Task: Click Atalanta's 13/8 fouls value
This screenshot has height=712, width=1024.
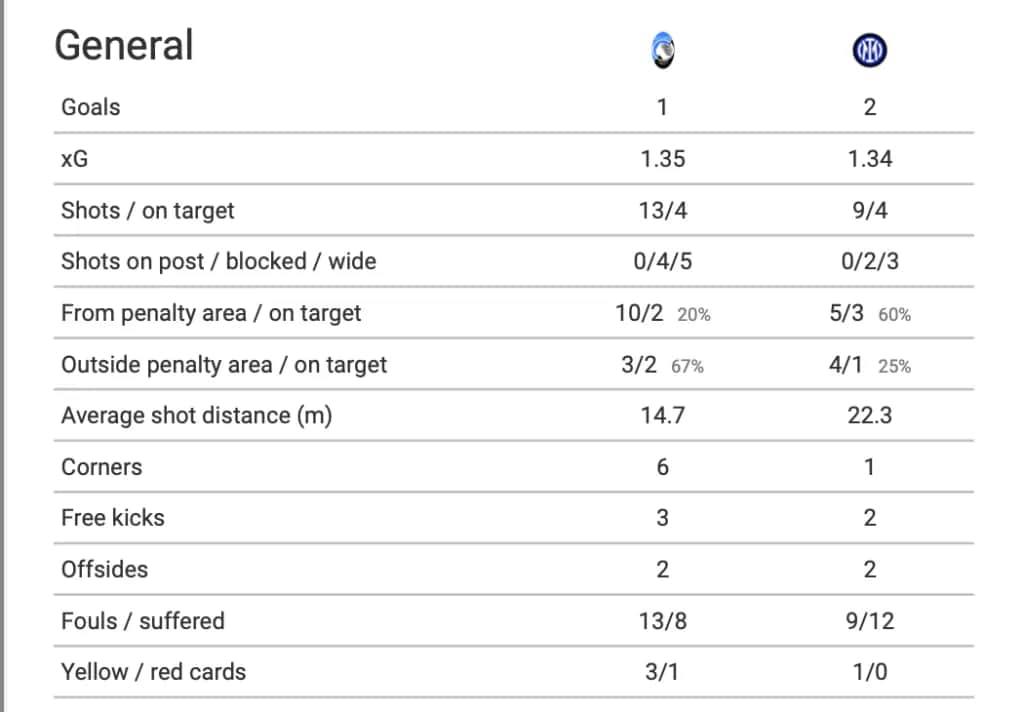Action: click(663, 621)
